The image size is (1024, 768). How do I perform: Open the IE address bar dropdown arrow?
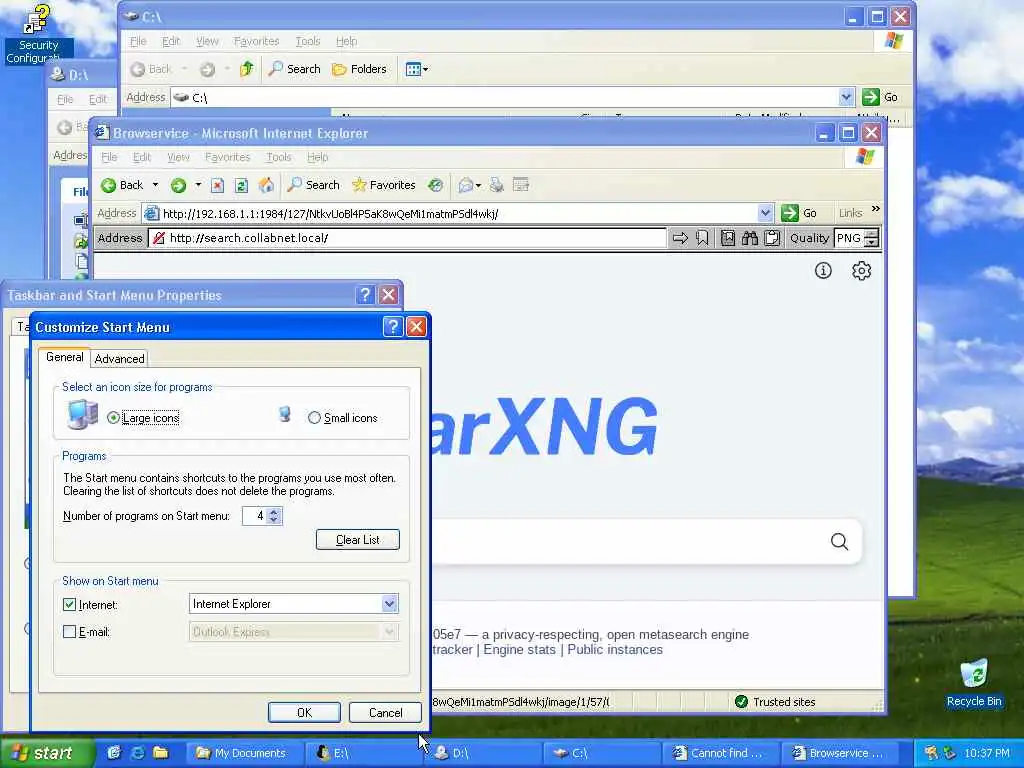pyautogui.click(x=765, y=213)
